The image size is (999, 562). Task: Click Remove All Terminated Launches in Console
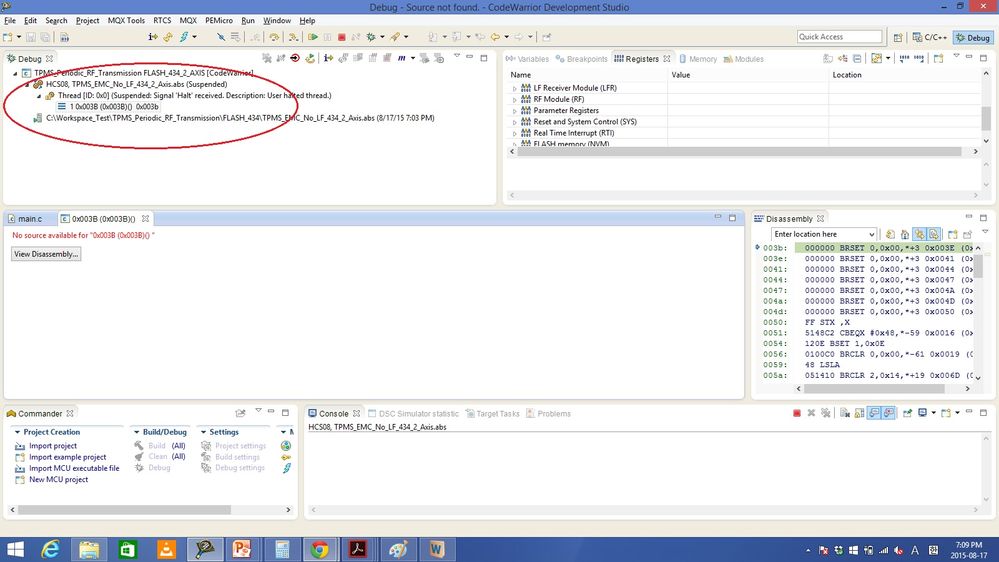(826, 413)
